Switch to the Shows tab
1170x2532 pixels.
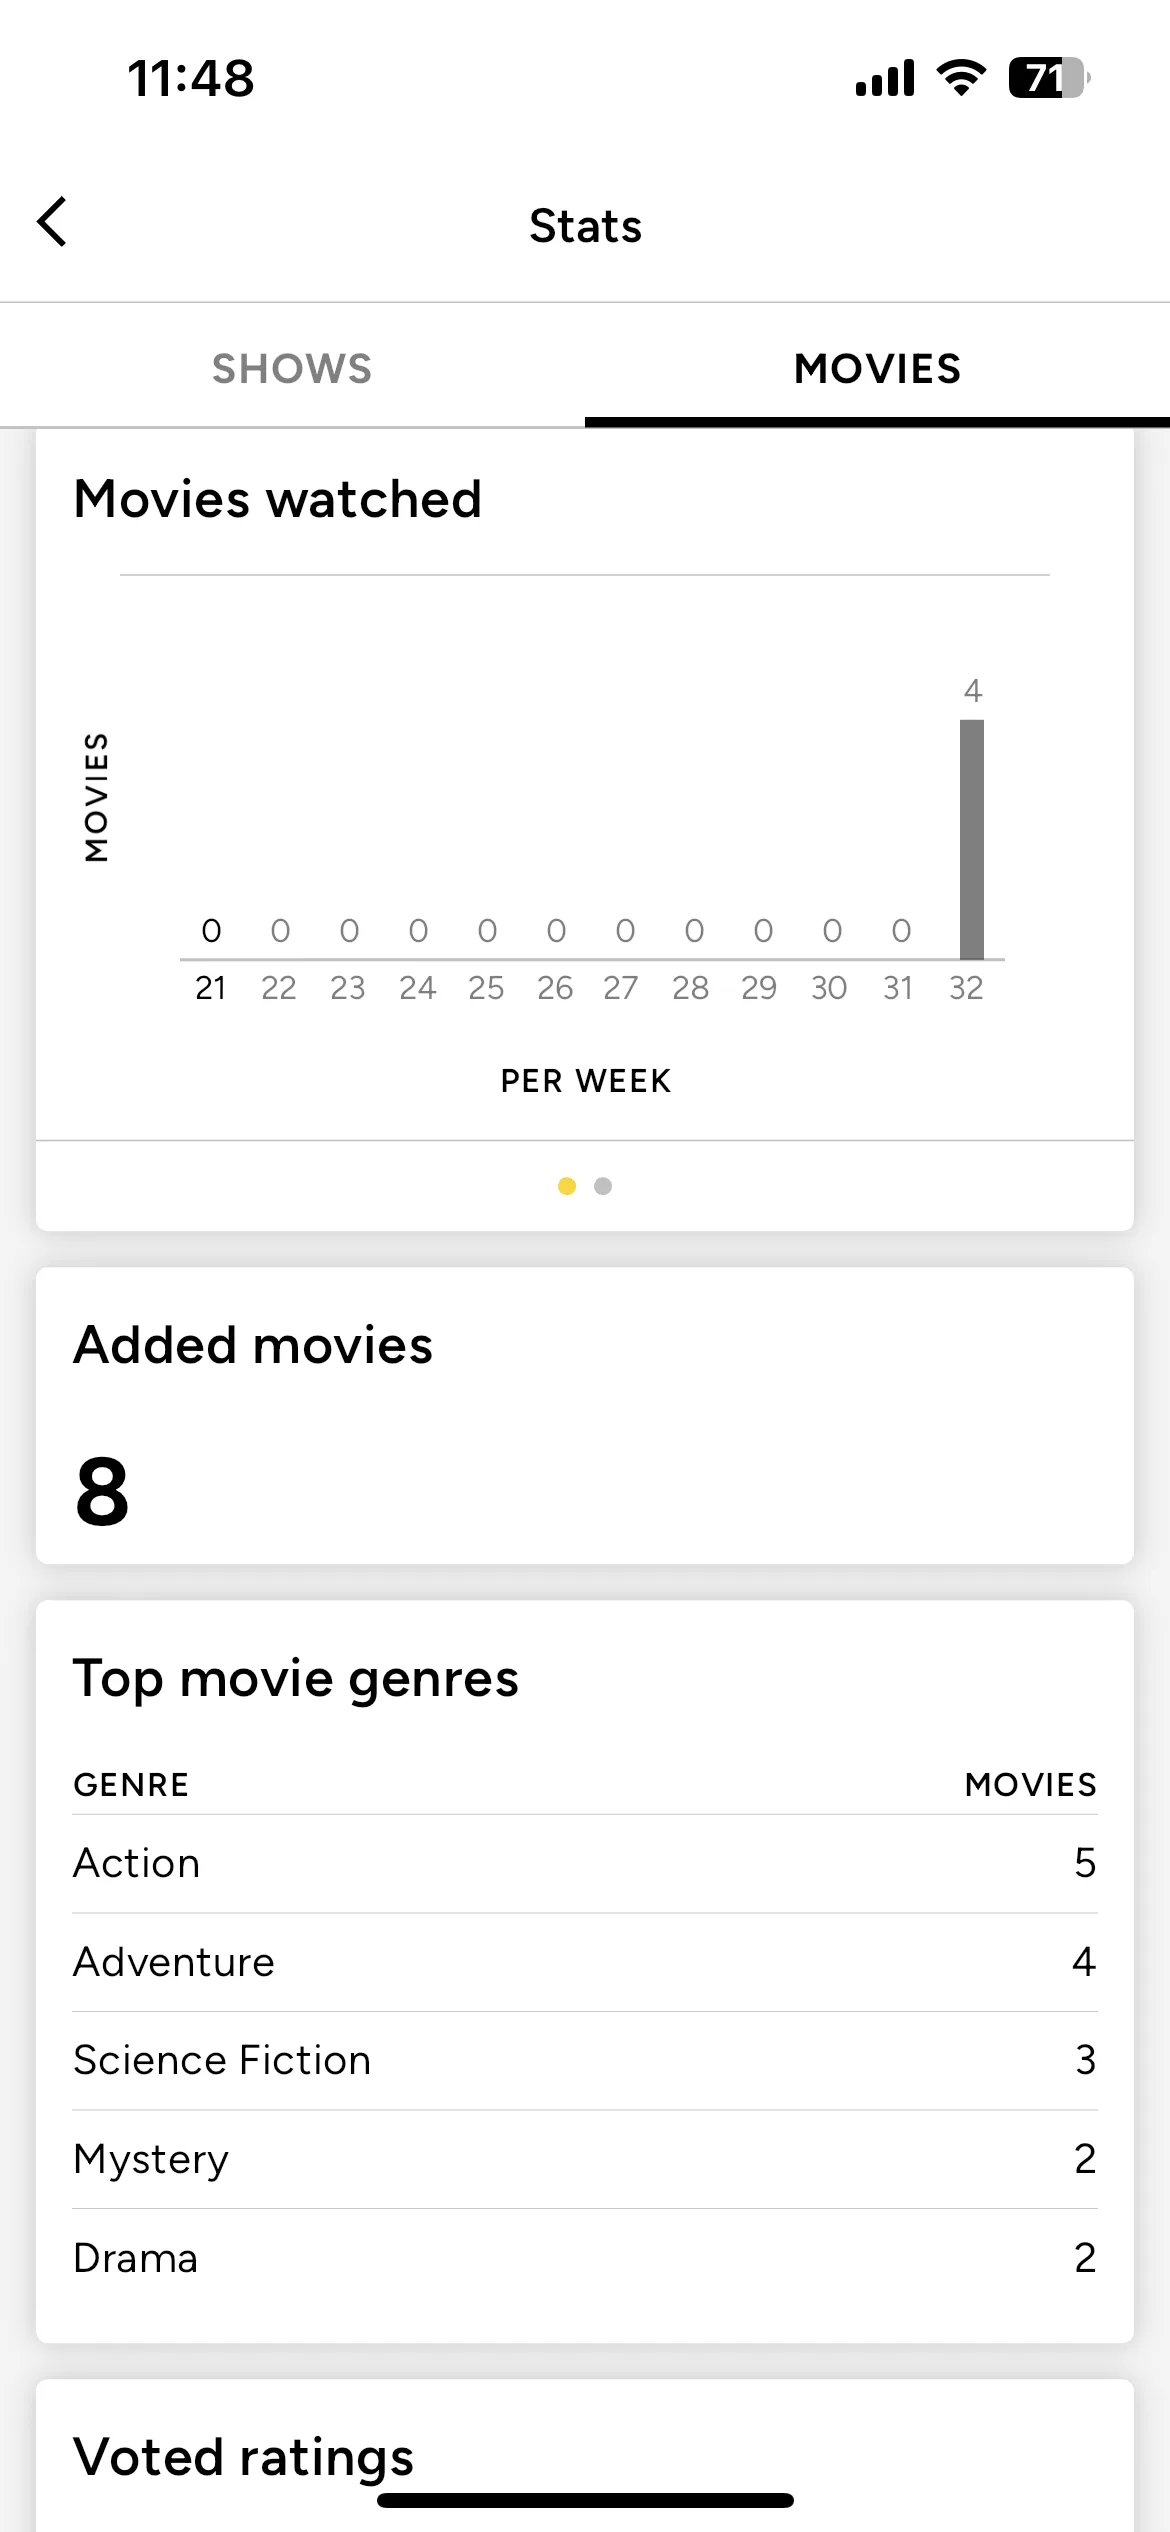tap(292, 368)
